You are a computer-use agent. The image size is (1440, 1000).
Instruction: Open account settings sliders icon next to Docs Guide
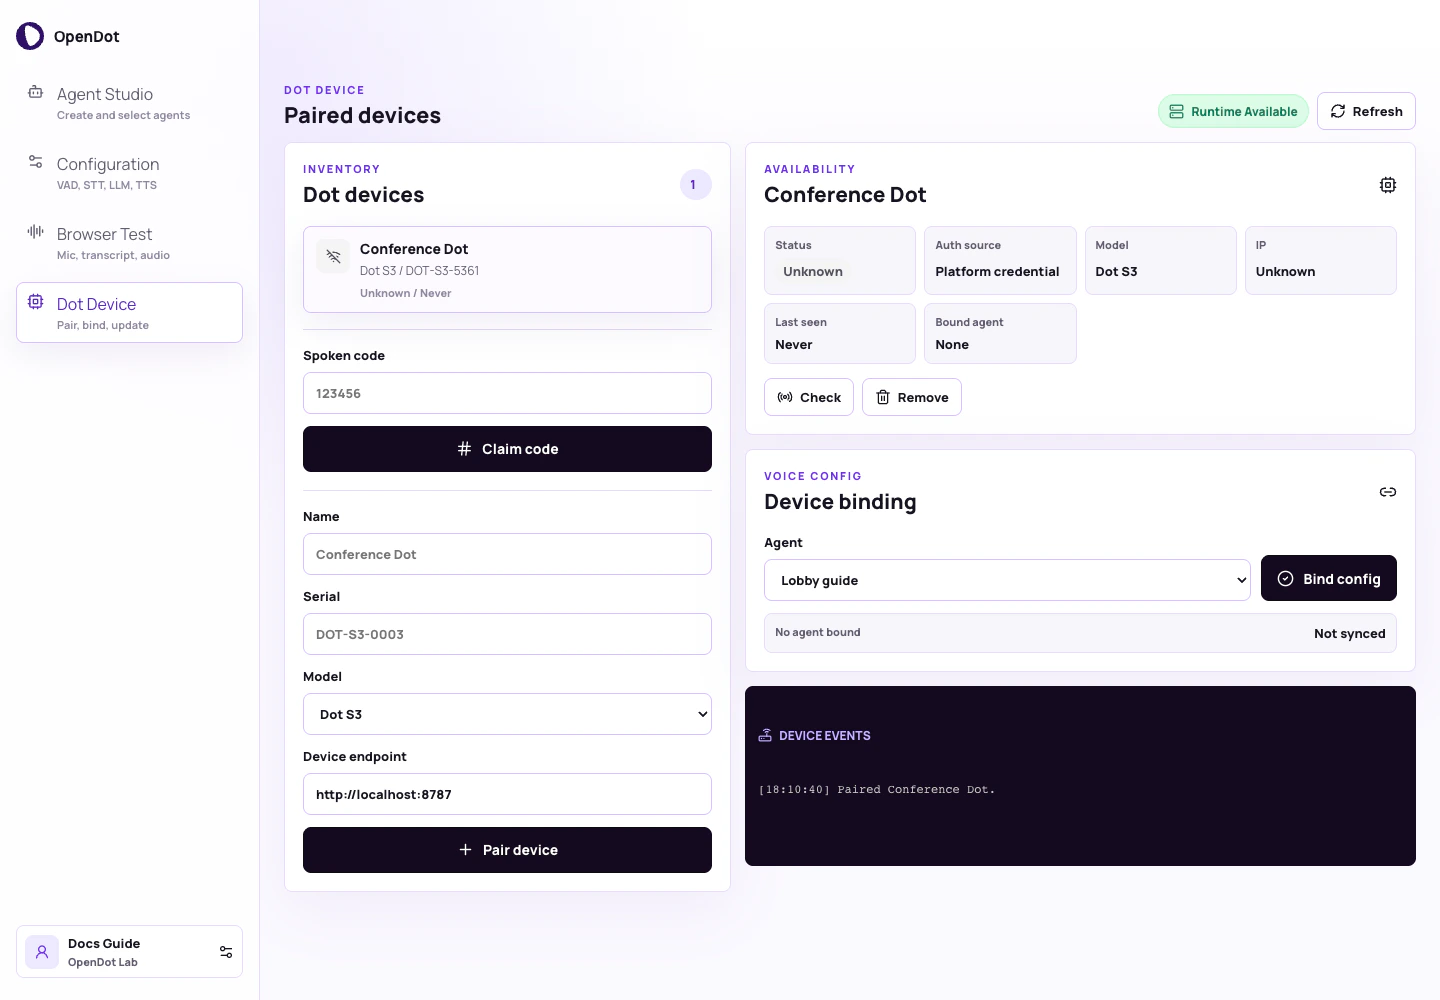point(226,952)
